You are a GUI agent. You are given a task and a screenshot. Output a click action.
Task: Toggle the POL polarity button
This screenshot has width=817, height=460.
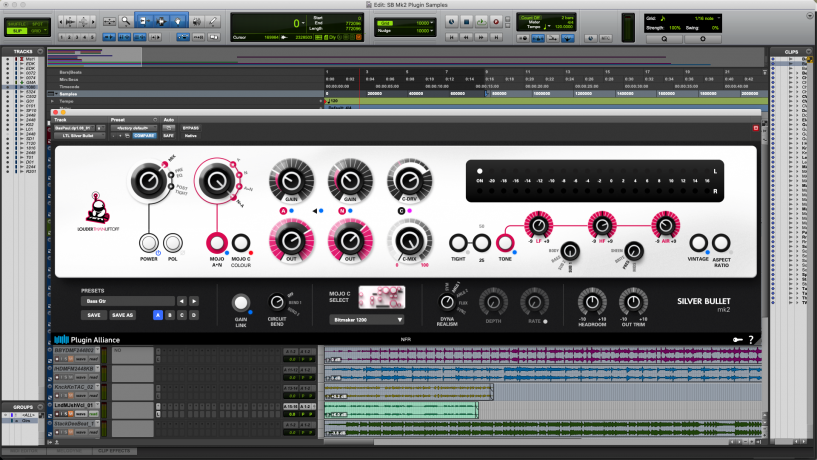click(173, 243)
